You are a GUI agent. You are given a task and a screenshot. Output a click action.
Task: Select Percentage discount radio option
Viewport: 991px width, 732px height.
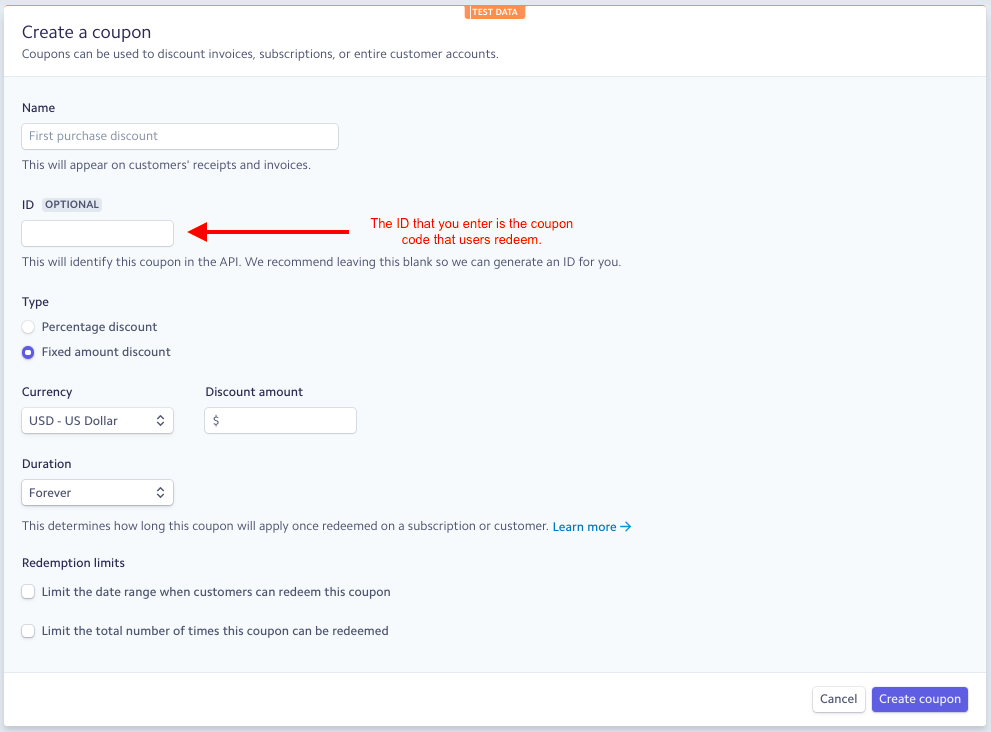[28, 327]
